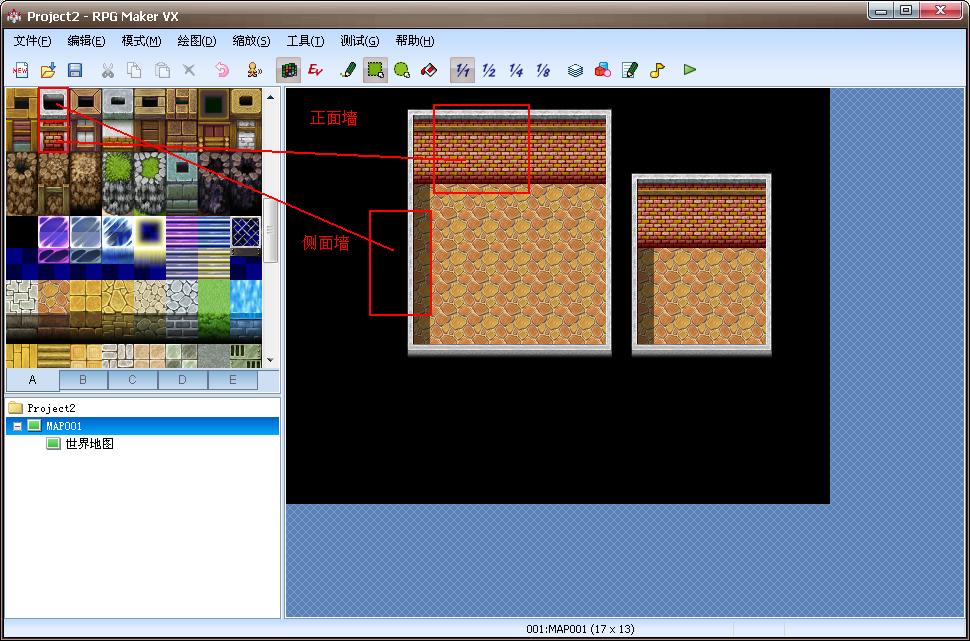This screenshot has width=970, height=641.
Task: Open the 帮助(H) menu
Action: click(414, 41)
